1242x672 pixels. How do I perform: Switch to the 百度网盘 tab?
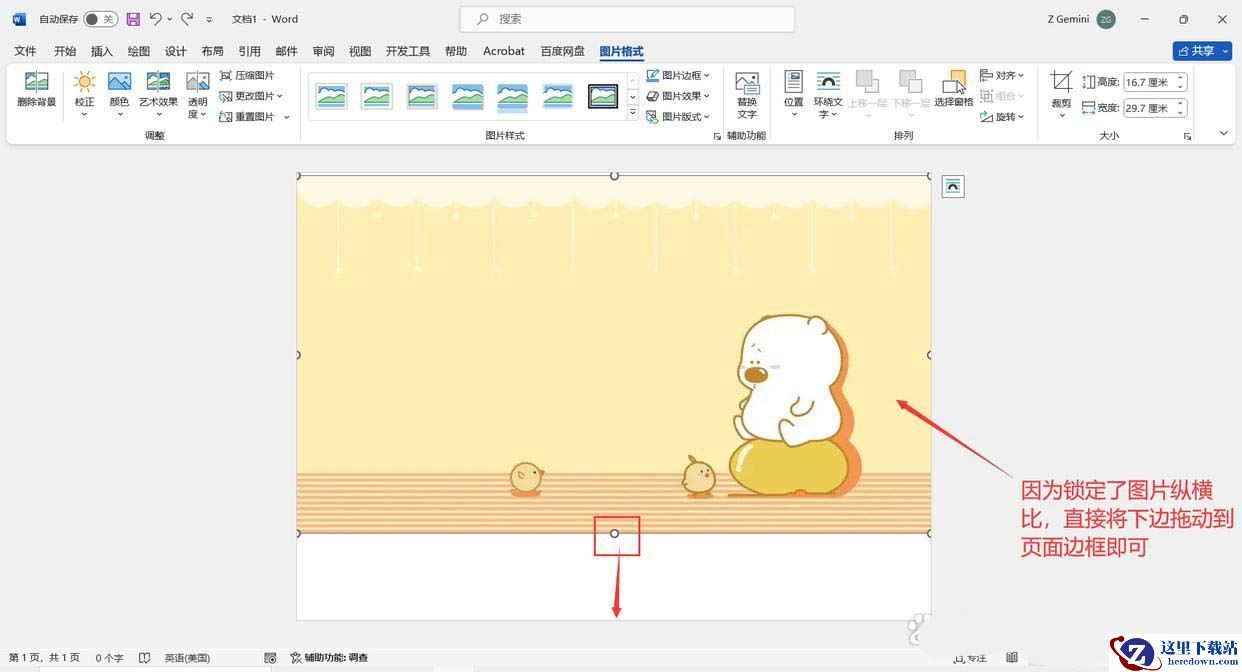click(x=563, y=51)
